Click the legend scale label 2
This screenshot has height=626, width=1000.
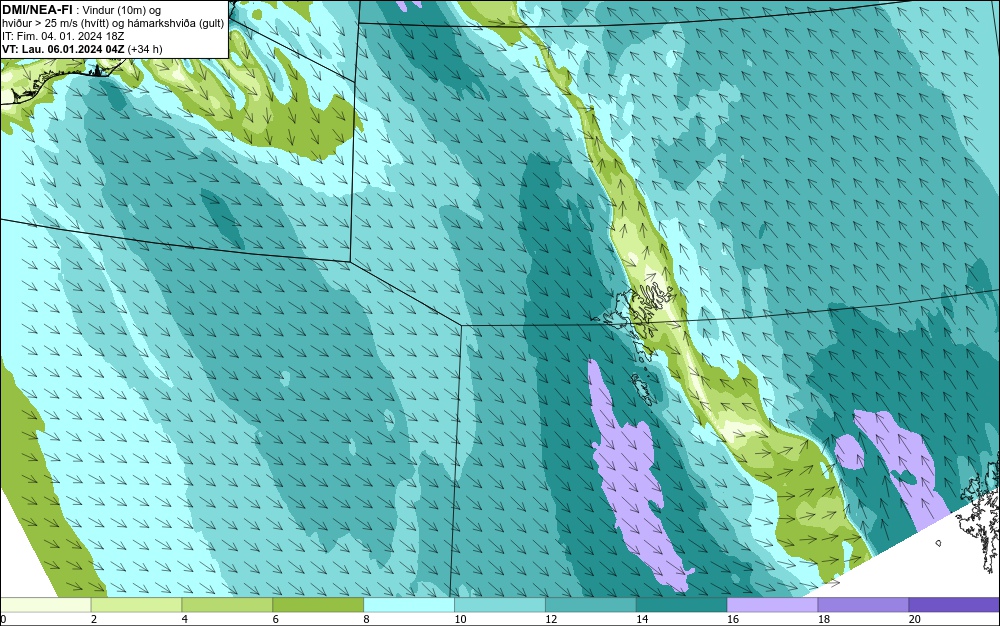click(94, 619)
